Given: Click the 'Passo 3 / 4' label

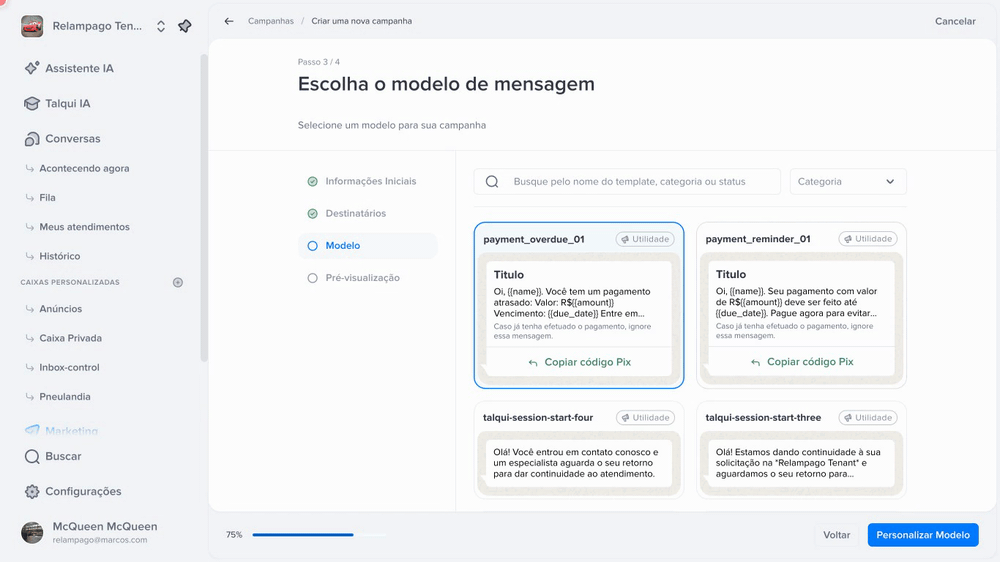Looking at the screenshot, I should point(318,62).
